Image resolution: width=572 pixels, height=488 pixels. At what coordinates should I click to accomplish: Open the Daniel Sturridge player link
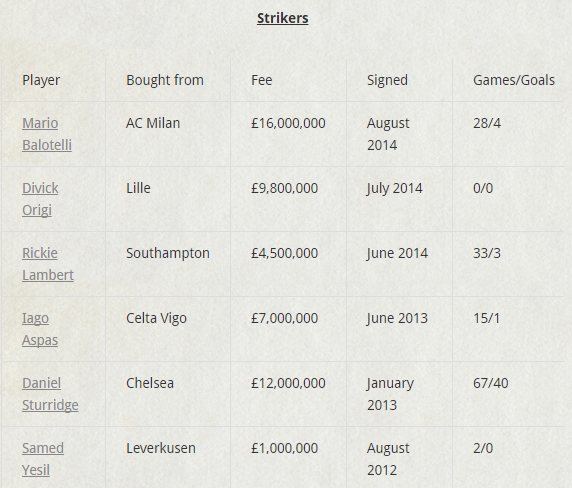(x=50, y=394)
